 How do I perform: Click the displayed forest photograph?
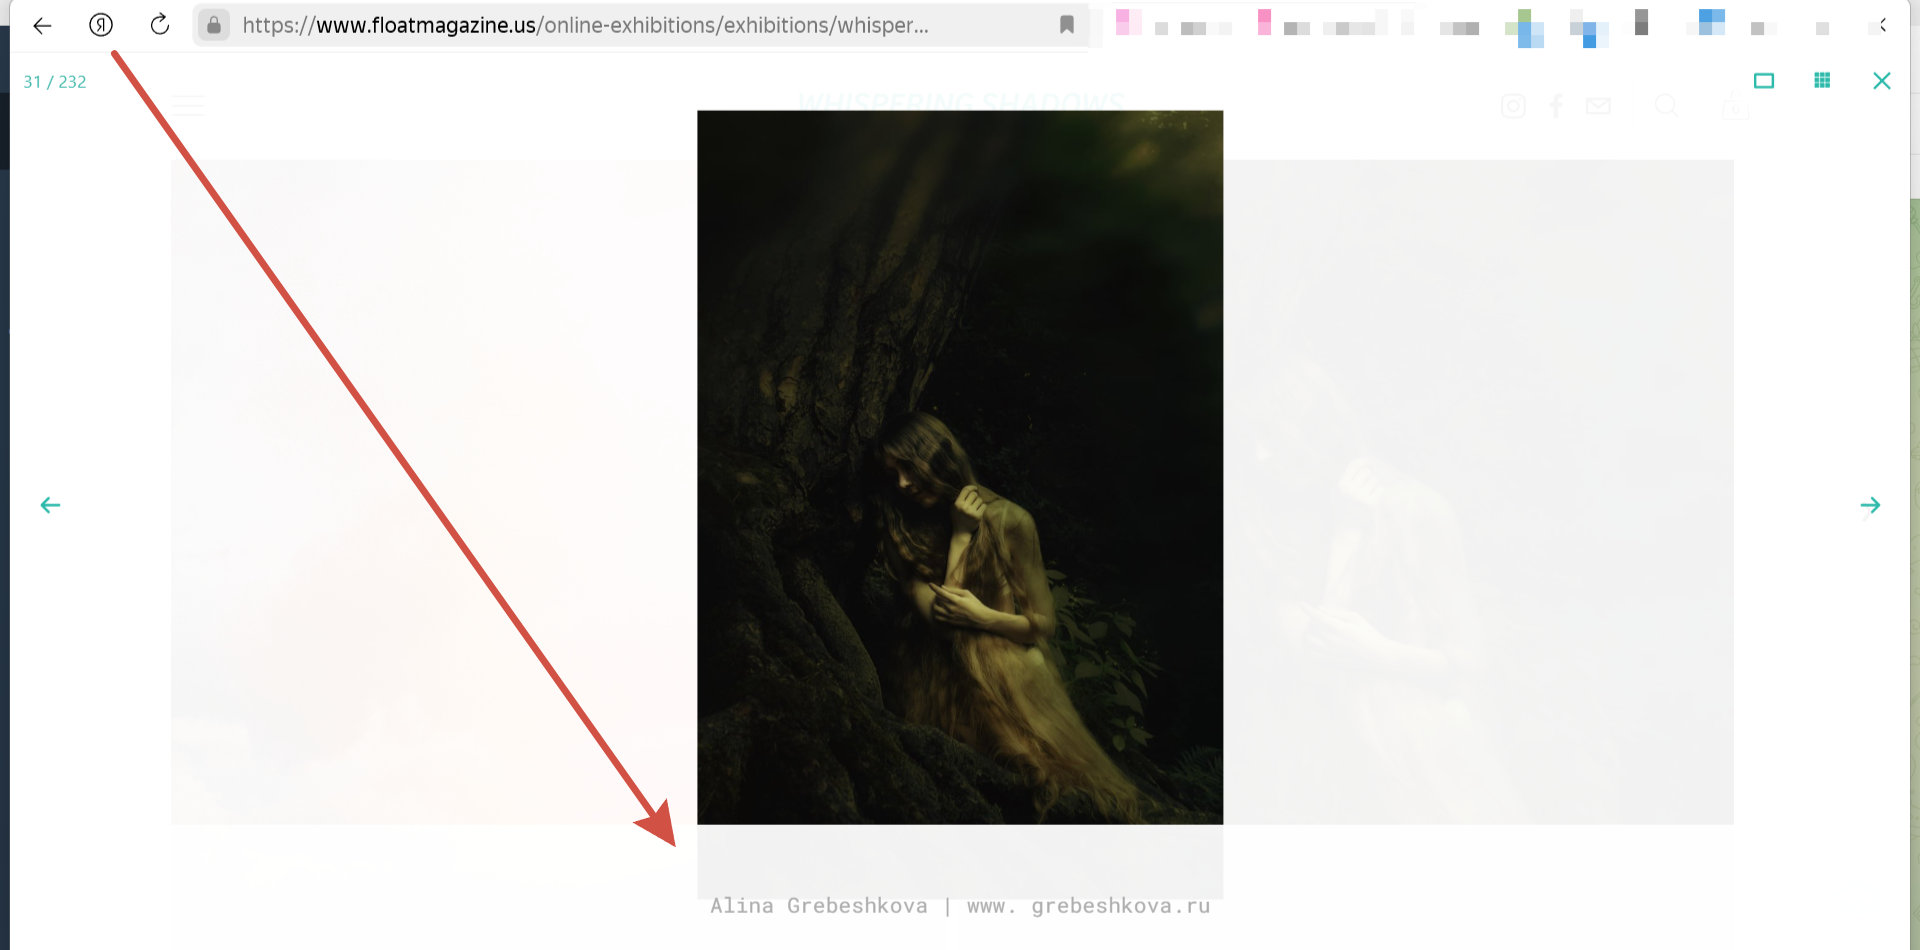(x=959, y=465)
